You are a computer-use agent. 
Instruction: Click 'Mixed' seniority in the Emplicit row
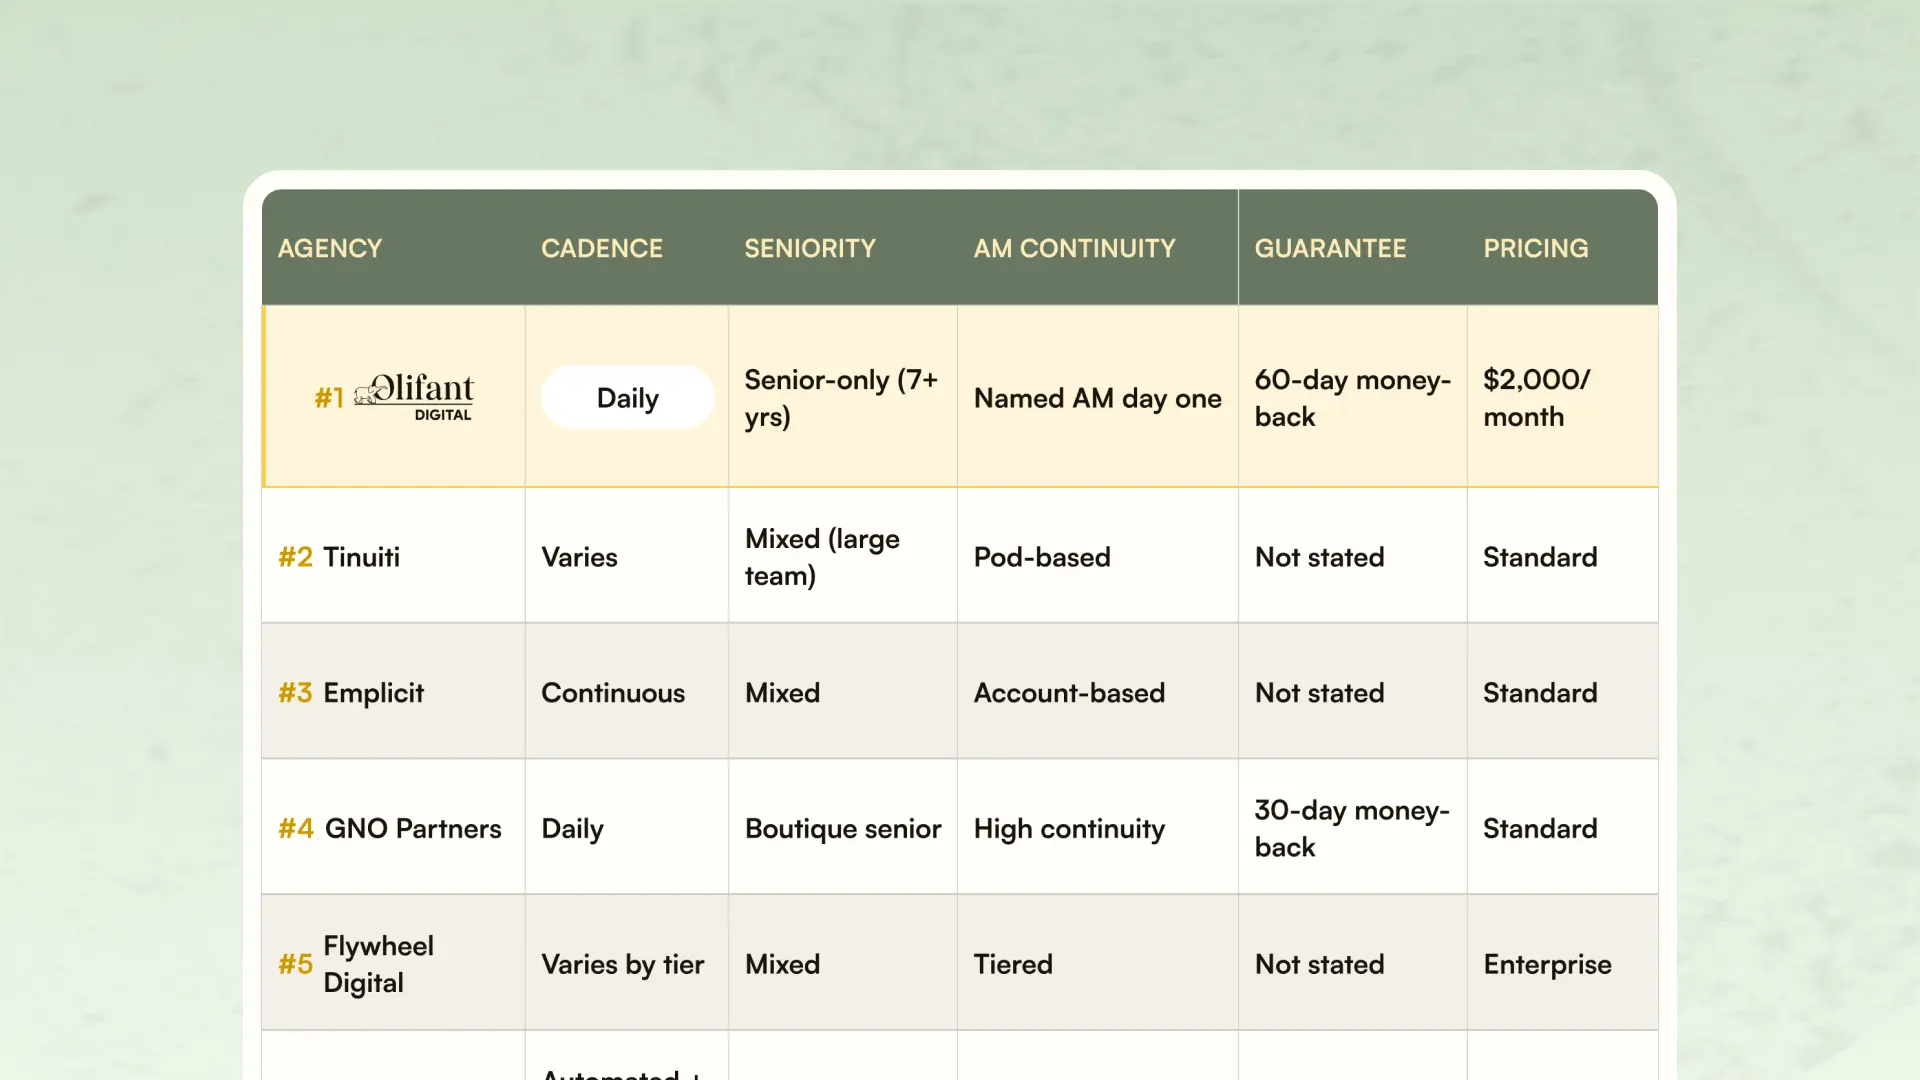843,692
